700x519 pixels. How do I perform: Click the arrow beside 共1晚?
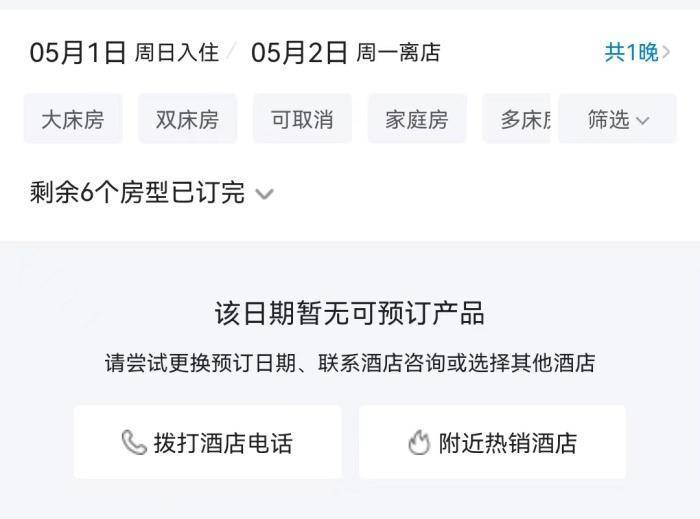pos(666,52)
